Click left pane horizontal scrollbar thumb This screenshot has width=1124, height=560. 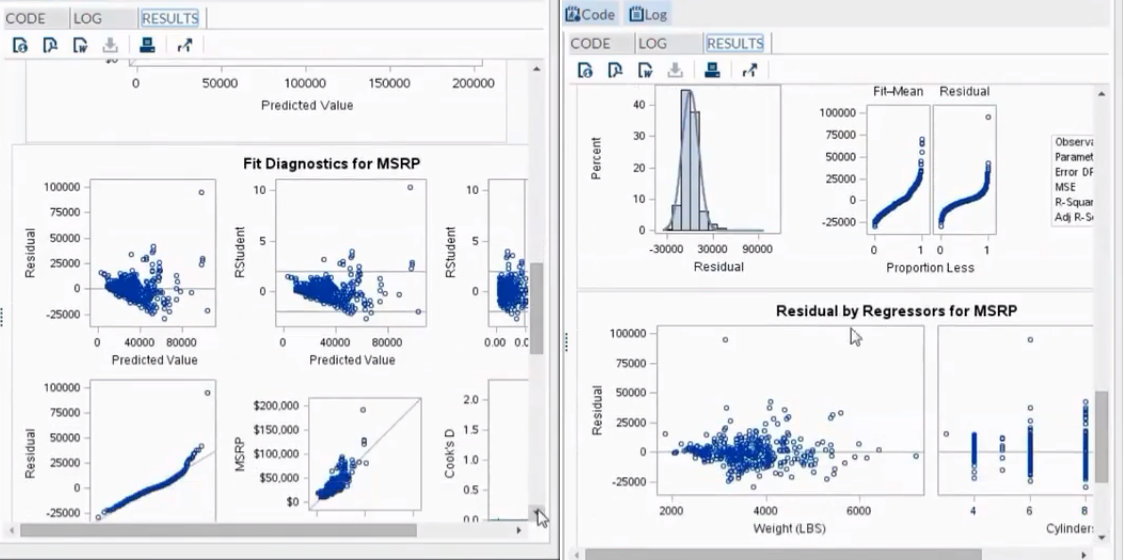218,531
